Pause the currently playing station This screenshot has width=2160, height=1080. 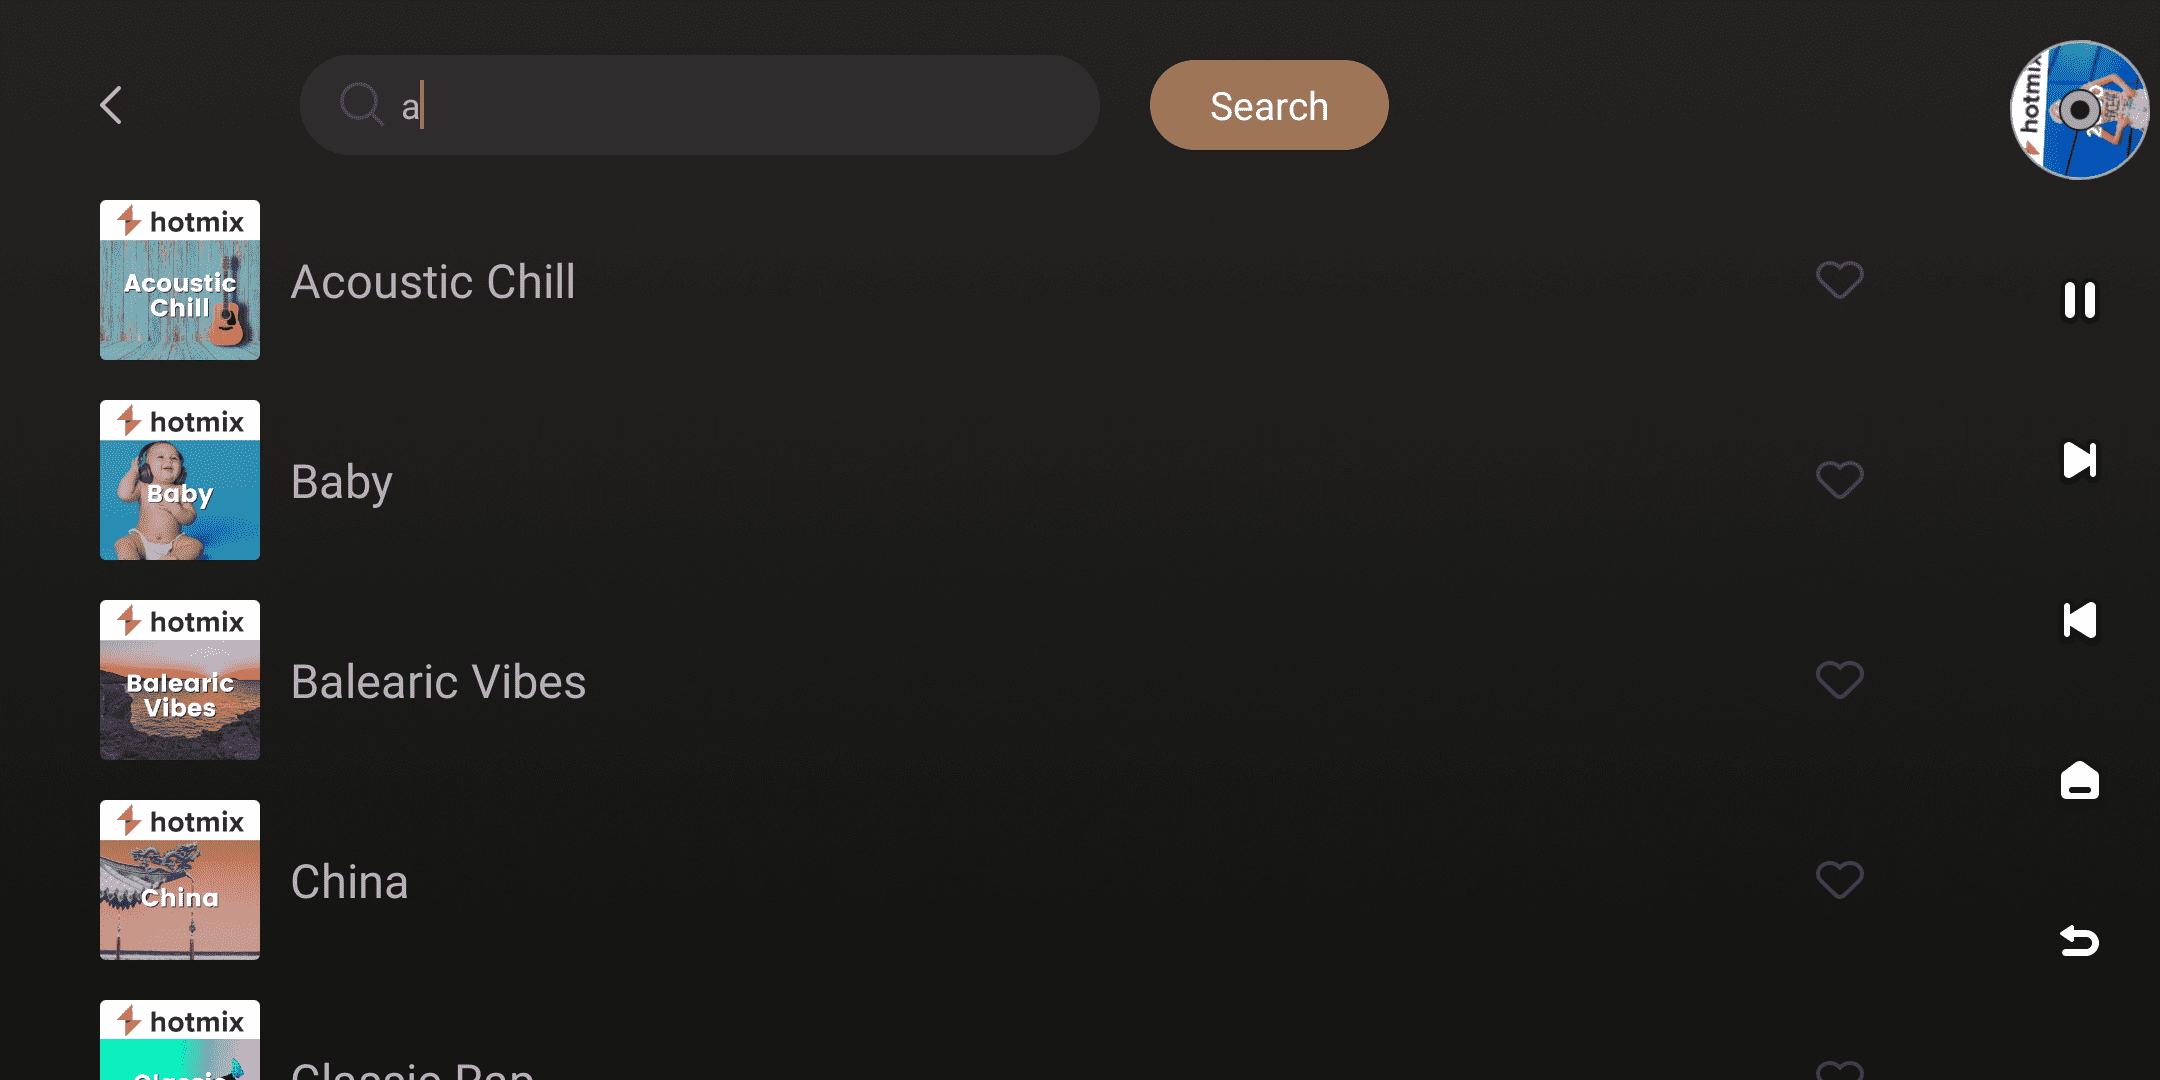[x=2079, y=300]
